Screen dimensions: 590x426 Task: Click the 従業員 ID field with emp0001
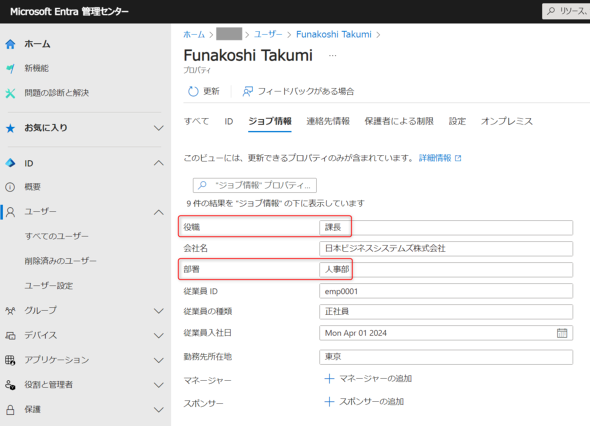pos(446,291)
